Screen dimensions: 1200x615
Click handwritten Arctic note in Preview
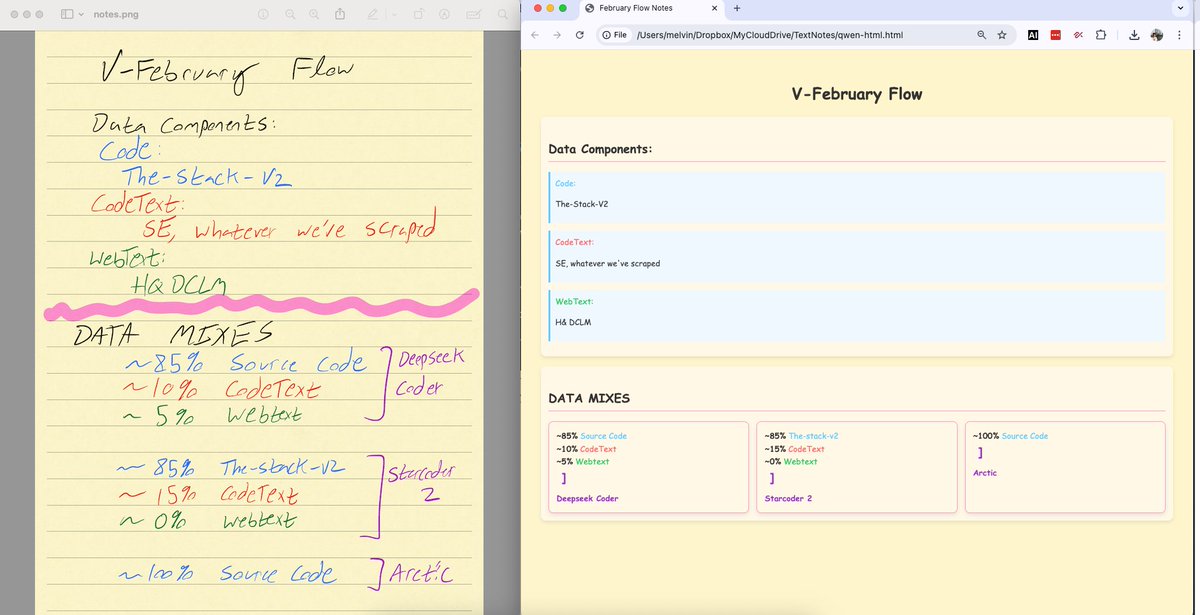(420, 573)
